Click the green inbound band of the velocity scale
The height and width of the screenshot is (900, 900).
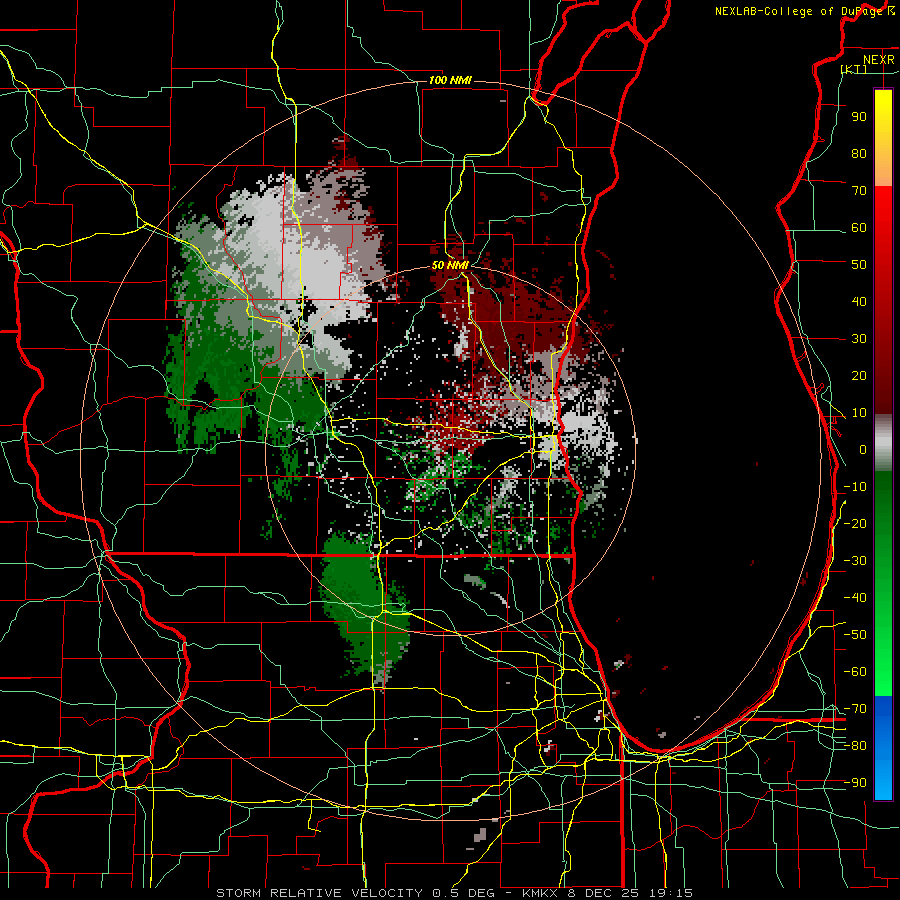(883, 583)
